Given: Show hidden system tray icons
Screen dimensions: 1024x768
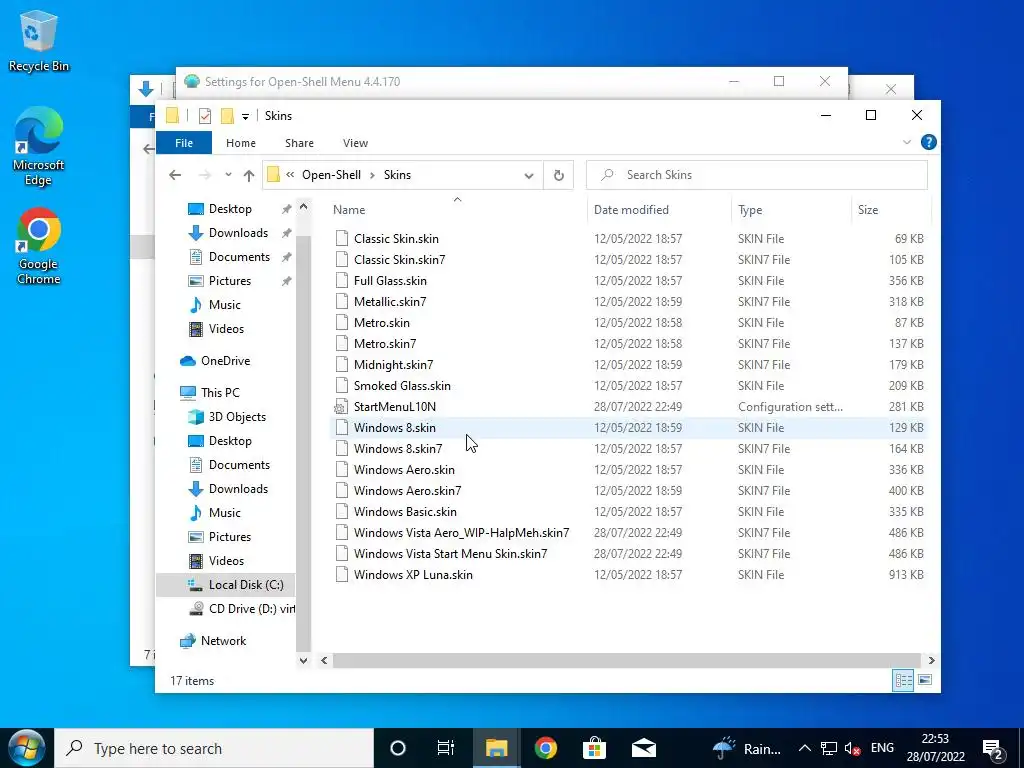Looking at the screenshot, I should [x=805, y=748].
